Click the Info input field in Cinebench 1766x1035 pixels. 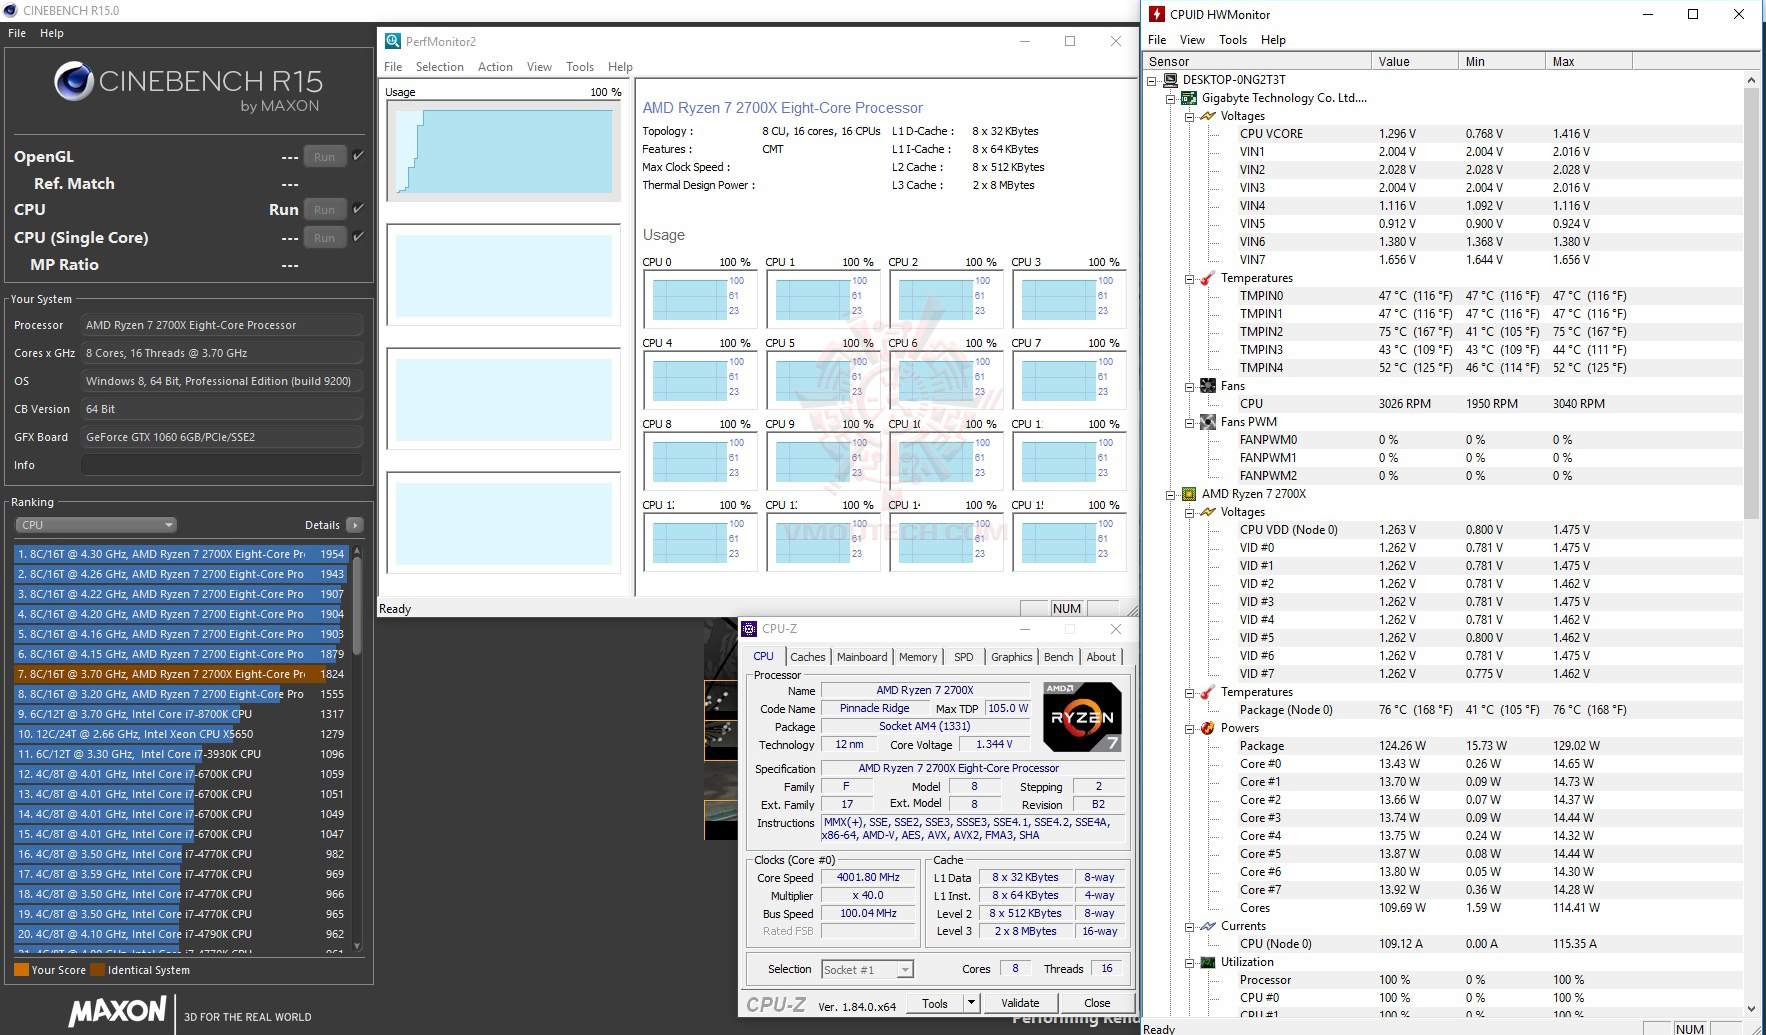[222, 465]
